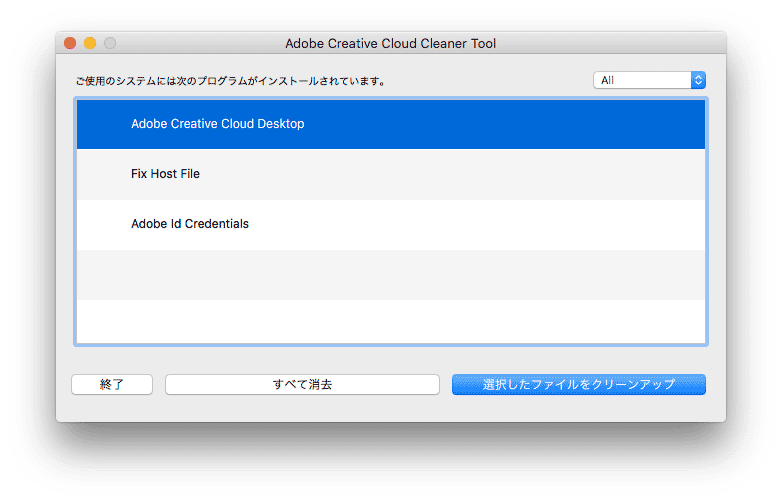Close the Cleaner Tool window
The height and width of the screenshot is (502, 782).
click(x=70, y=43)
